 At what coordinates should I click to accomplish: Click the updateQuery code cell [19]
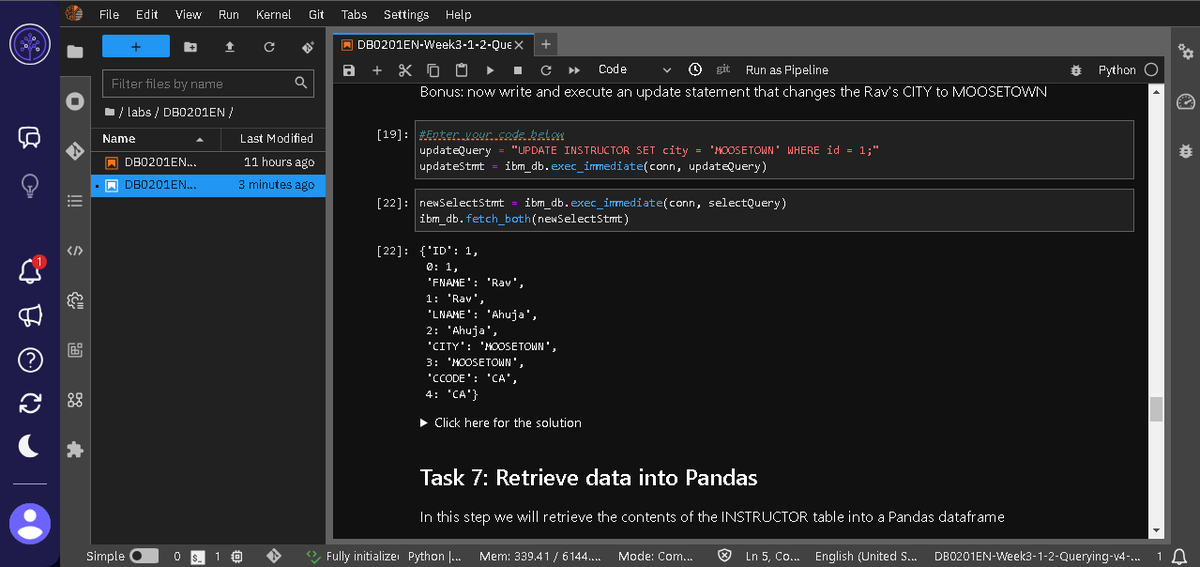[x=775, y=150]
